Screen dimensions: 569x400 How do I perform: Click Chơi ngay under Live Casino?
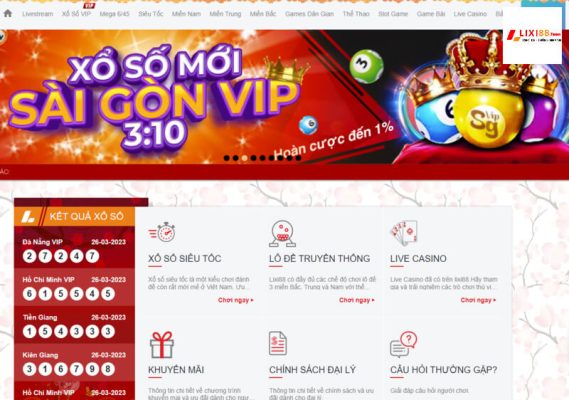[478, 300]
